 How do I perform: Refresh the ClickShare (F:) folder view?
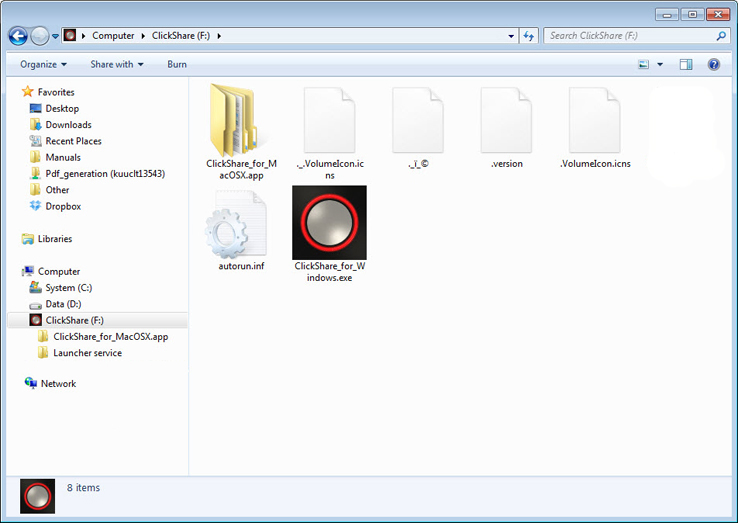[529, 36]
